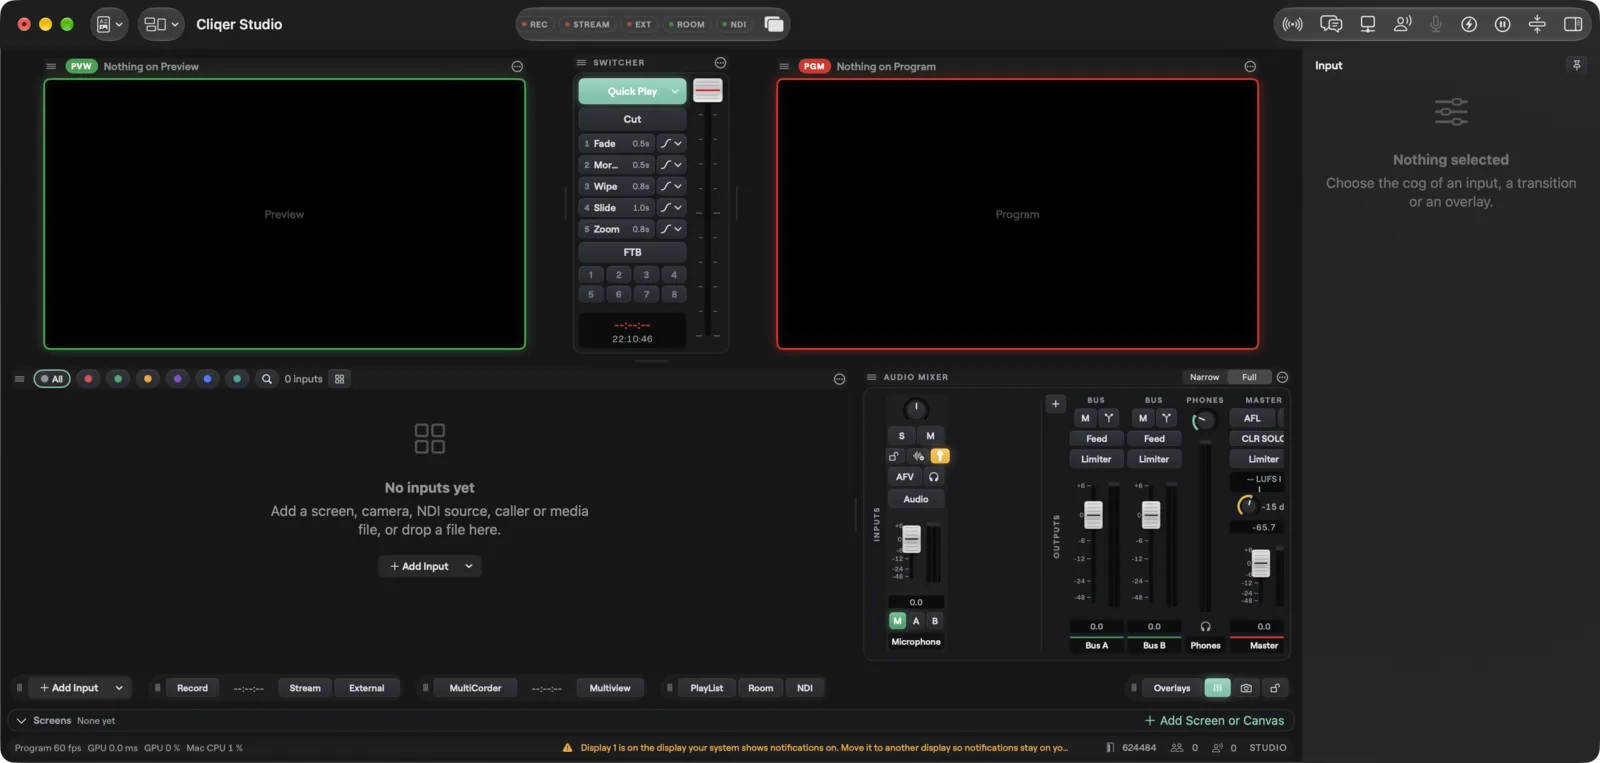1600x763 pixels.
Task: Toggle the STREAM indicator in top bar
Action: (x=587, y=24)
